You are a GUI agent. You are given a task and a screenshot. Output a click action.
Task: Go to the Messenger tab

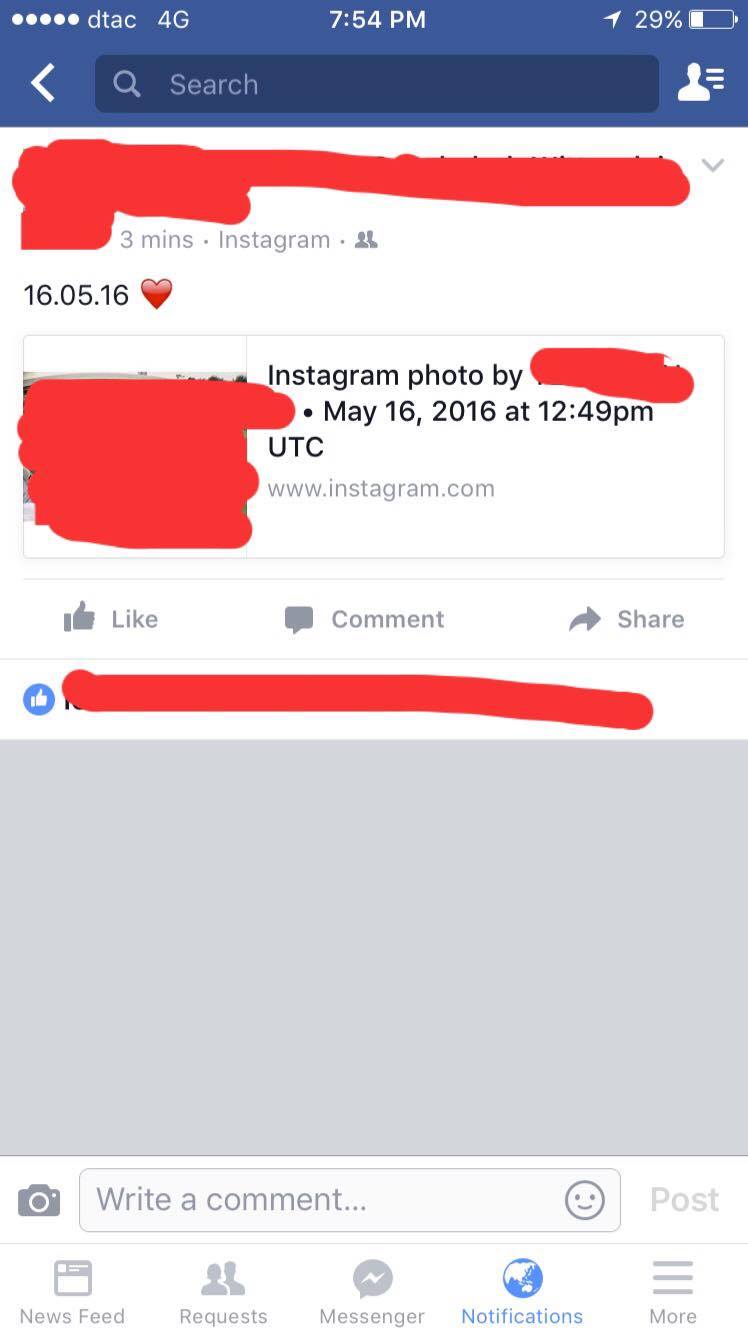tap(372, 1291)
